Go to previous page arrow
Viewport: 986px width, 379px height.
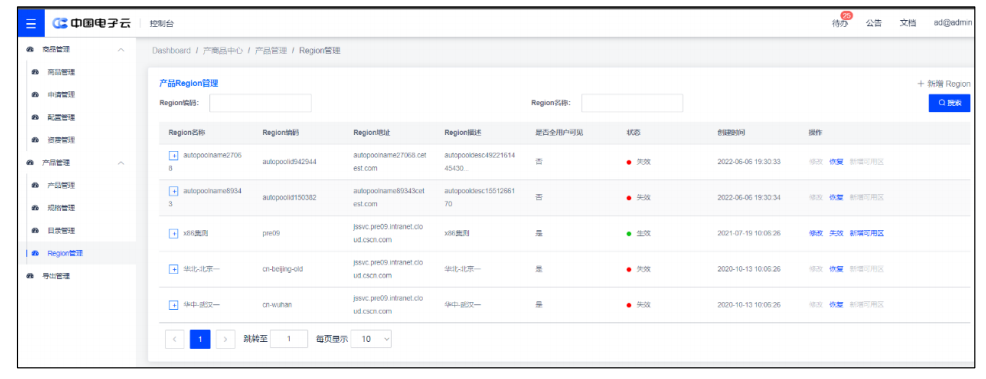[174, 339]
